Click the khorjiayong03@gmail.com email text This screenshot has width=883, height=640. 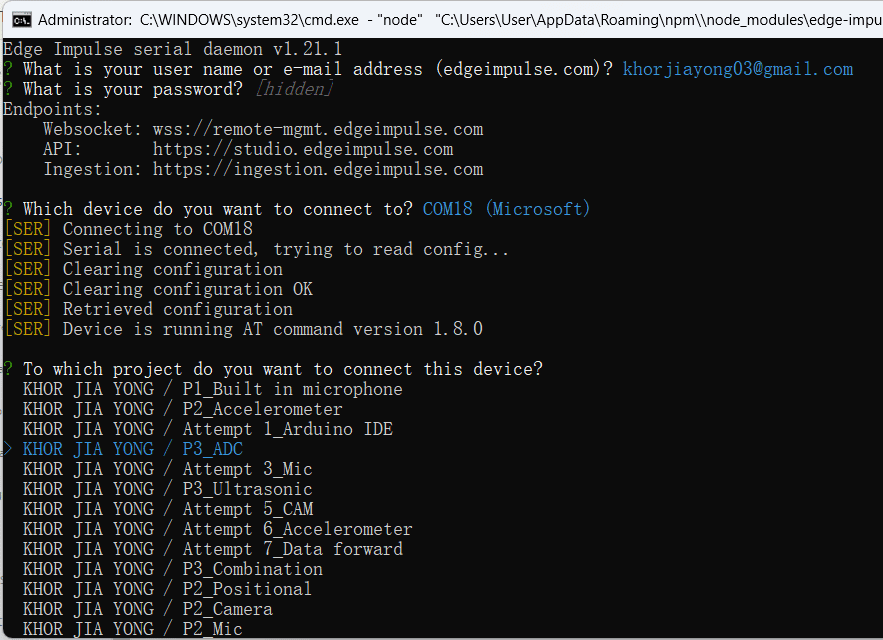[x=738, y=69]
